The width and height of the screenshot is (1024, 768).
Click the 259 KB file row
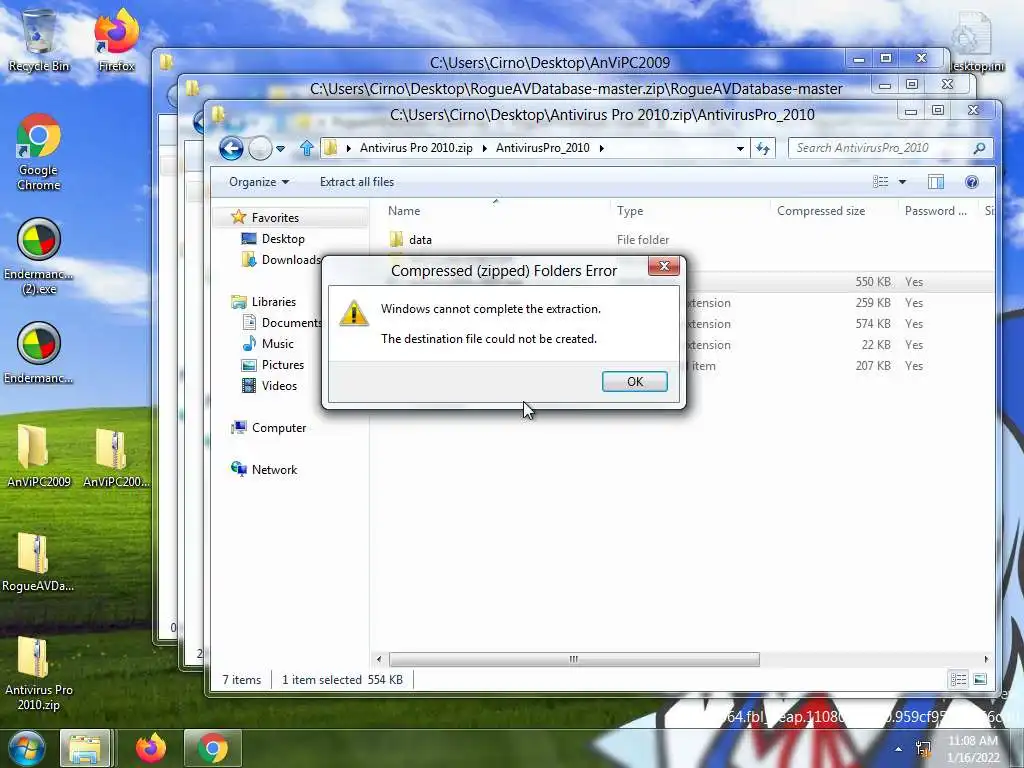pos(839,303)
